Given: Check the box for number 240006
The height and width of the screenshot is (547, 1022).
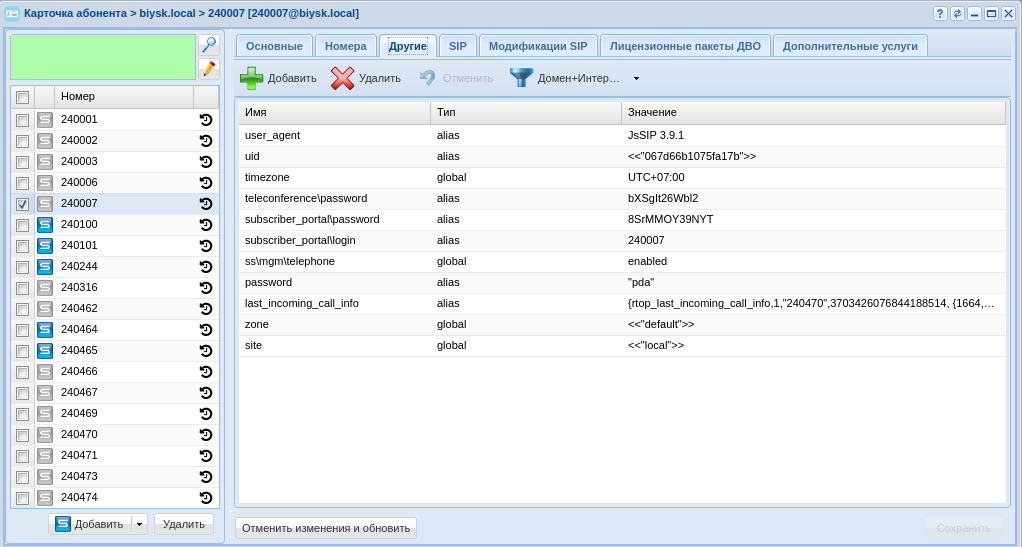Looking at the screenshot, I should [22, 183].
